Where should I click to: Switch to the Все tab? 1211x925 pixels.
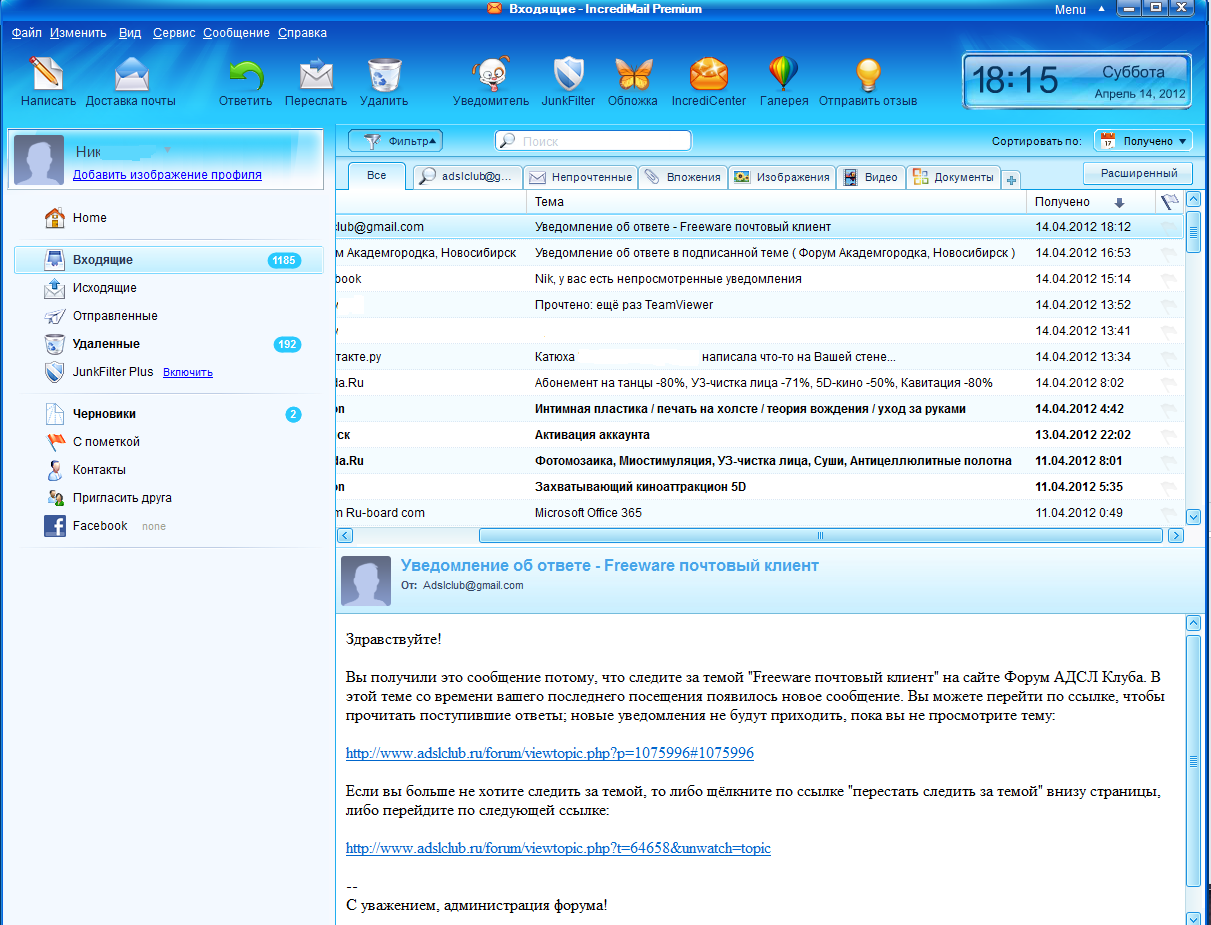click(x=376, y=176)
